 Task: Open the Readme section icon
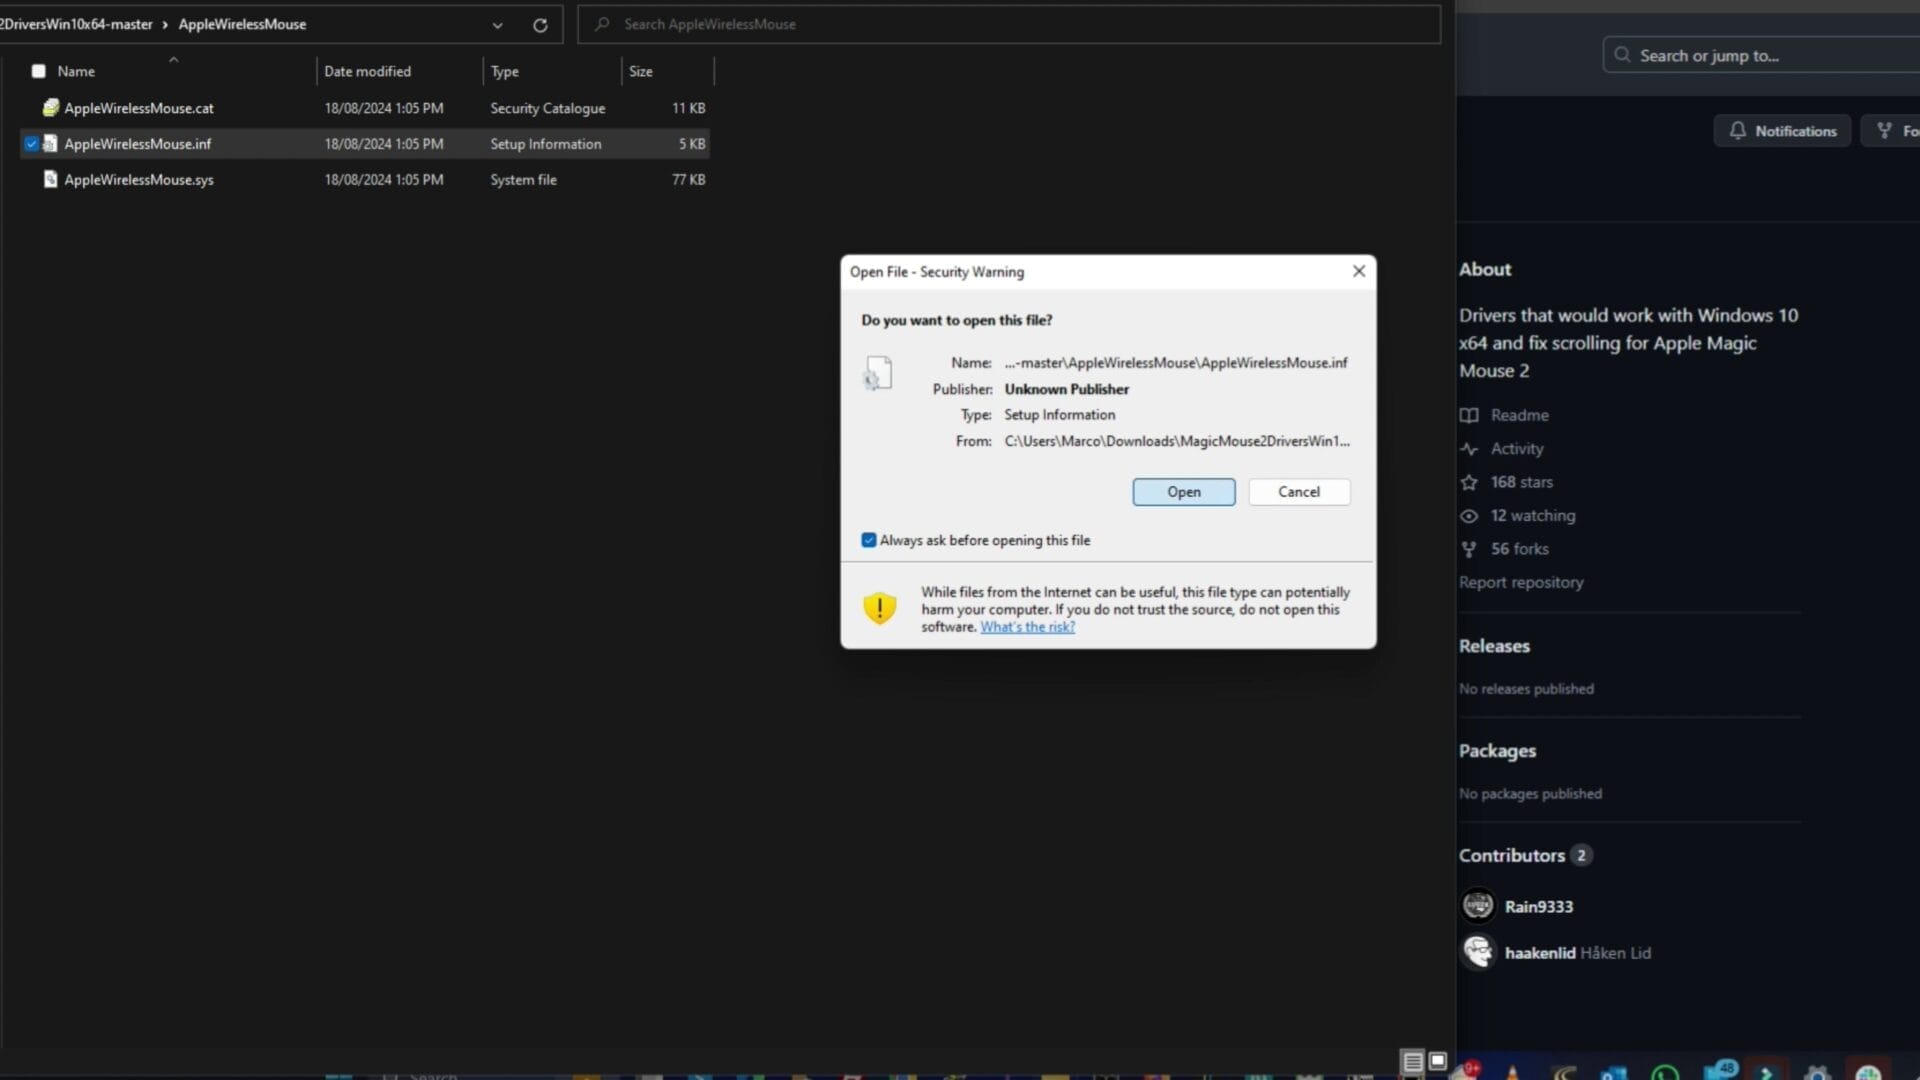[1469, 415]
